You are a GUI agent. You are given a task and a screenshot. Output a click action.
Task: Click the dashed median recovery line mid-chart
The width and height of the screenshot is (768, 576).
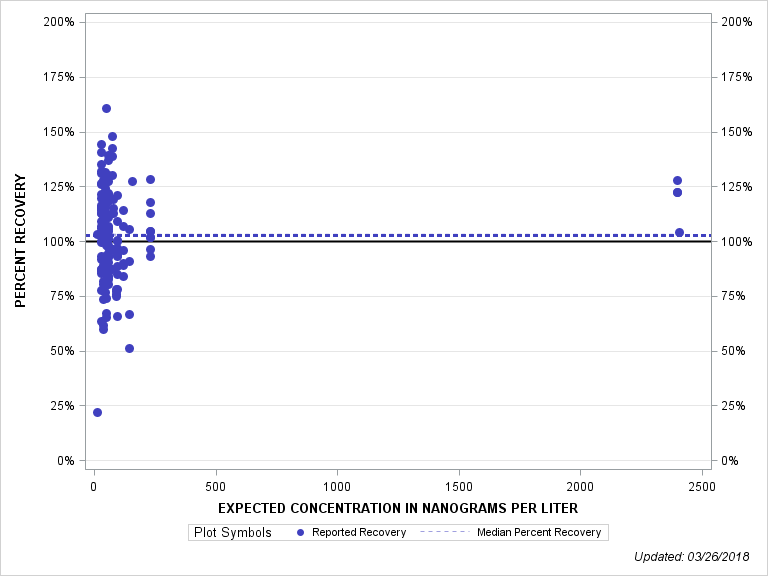[400, 235]
